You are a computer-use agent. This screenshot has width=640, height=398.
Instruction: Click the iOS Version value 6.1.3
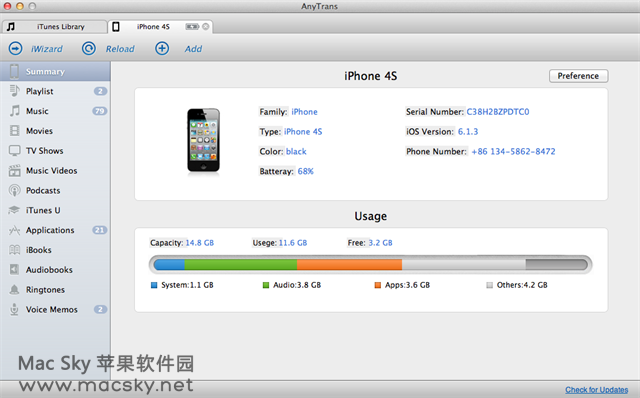468,131
